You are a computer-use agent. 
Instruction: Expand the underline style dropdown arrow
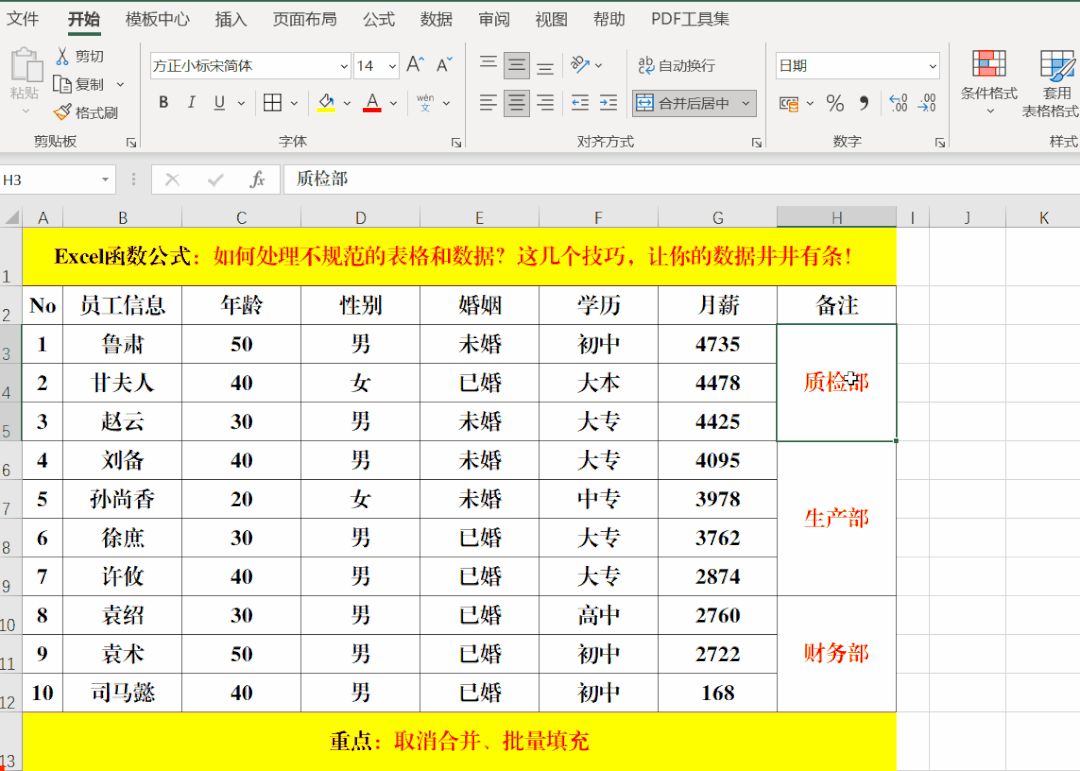tap(241, 103)
